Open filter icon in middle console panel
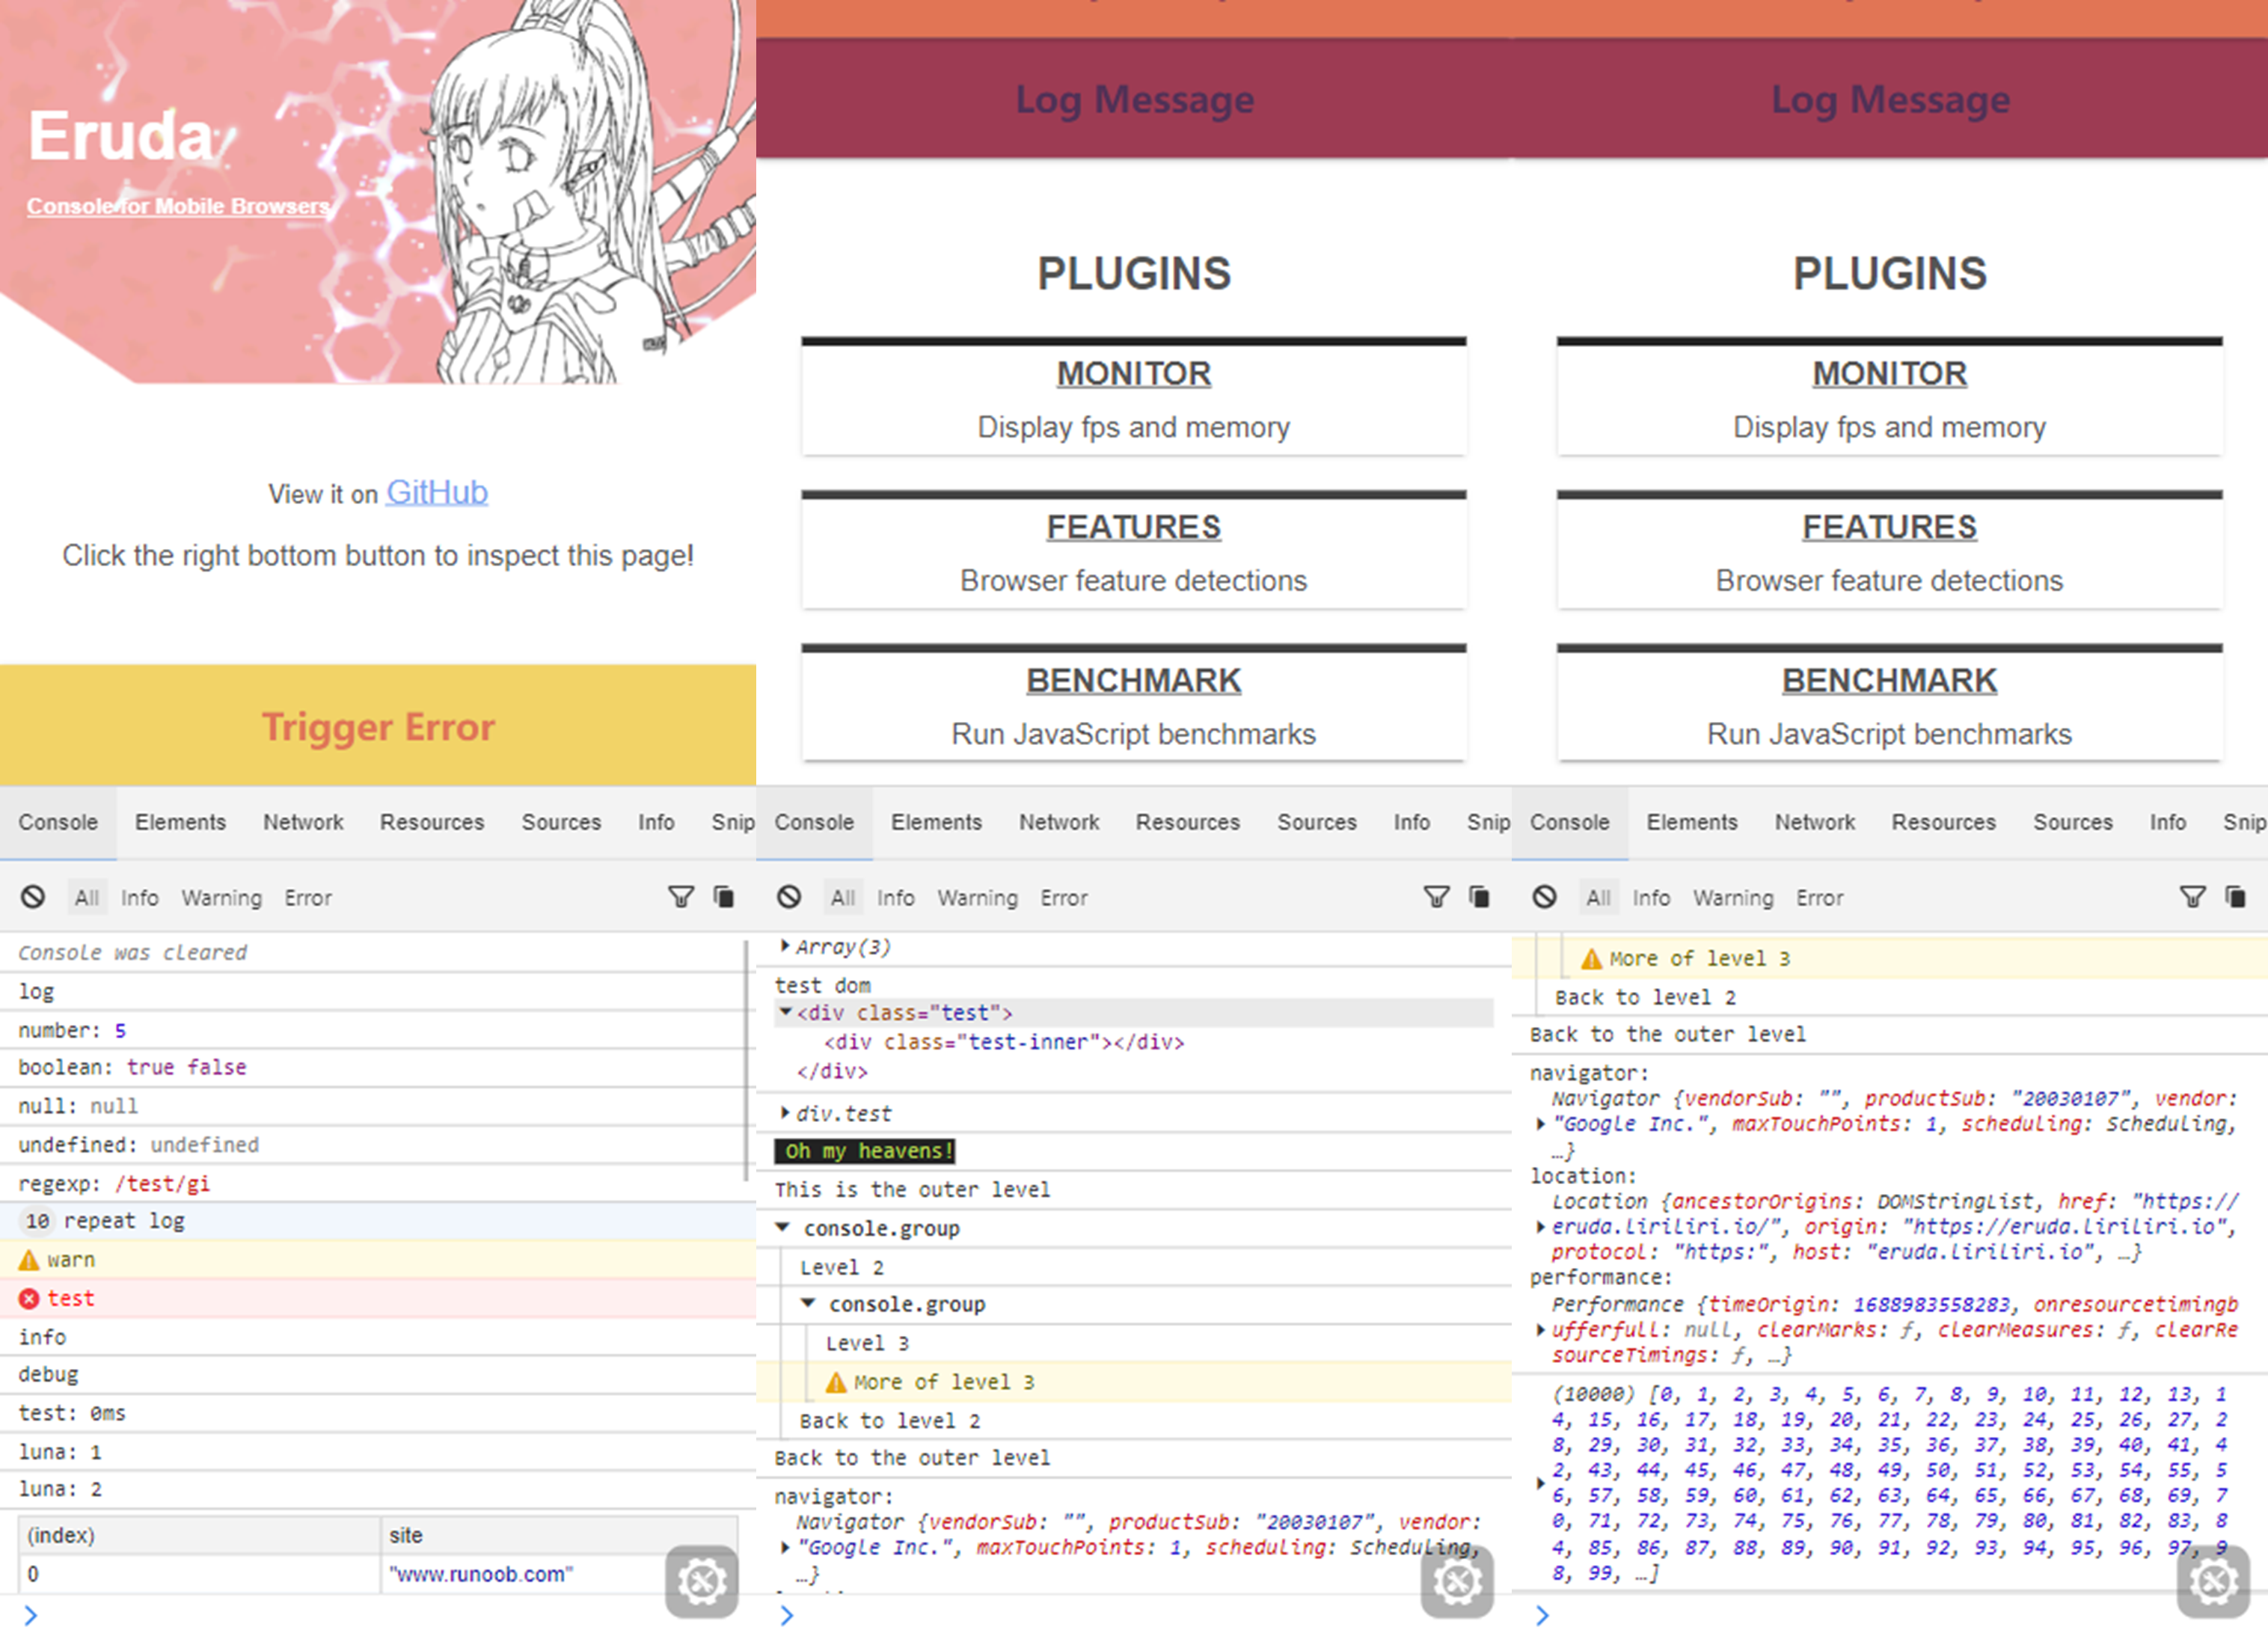This screenshot has height=1636, width=2268. (x=1437, y=897)
